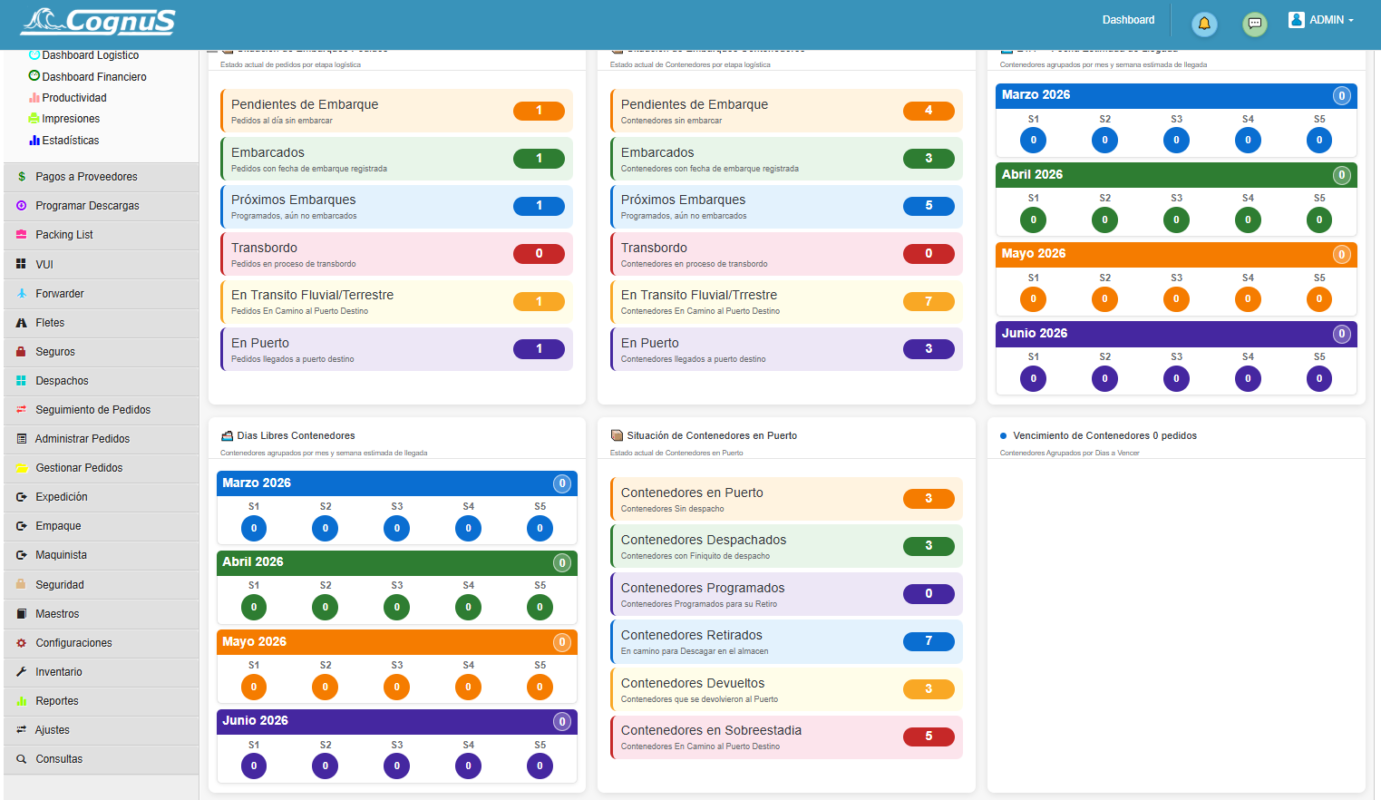Open Seguimiento de Pedidos menu item
The width and height of the screenshot is (1381, 800).
pos(93,410)
